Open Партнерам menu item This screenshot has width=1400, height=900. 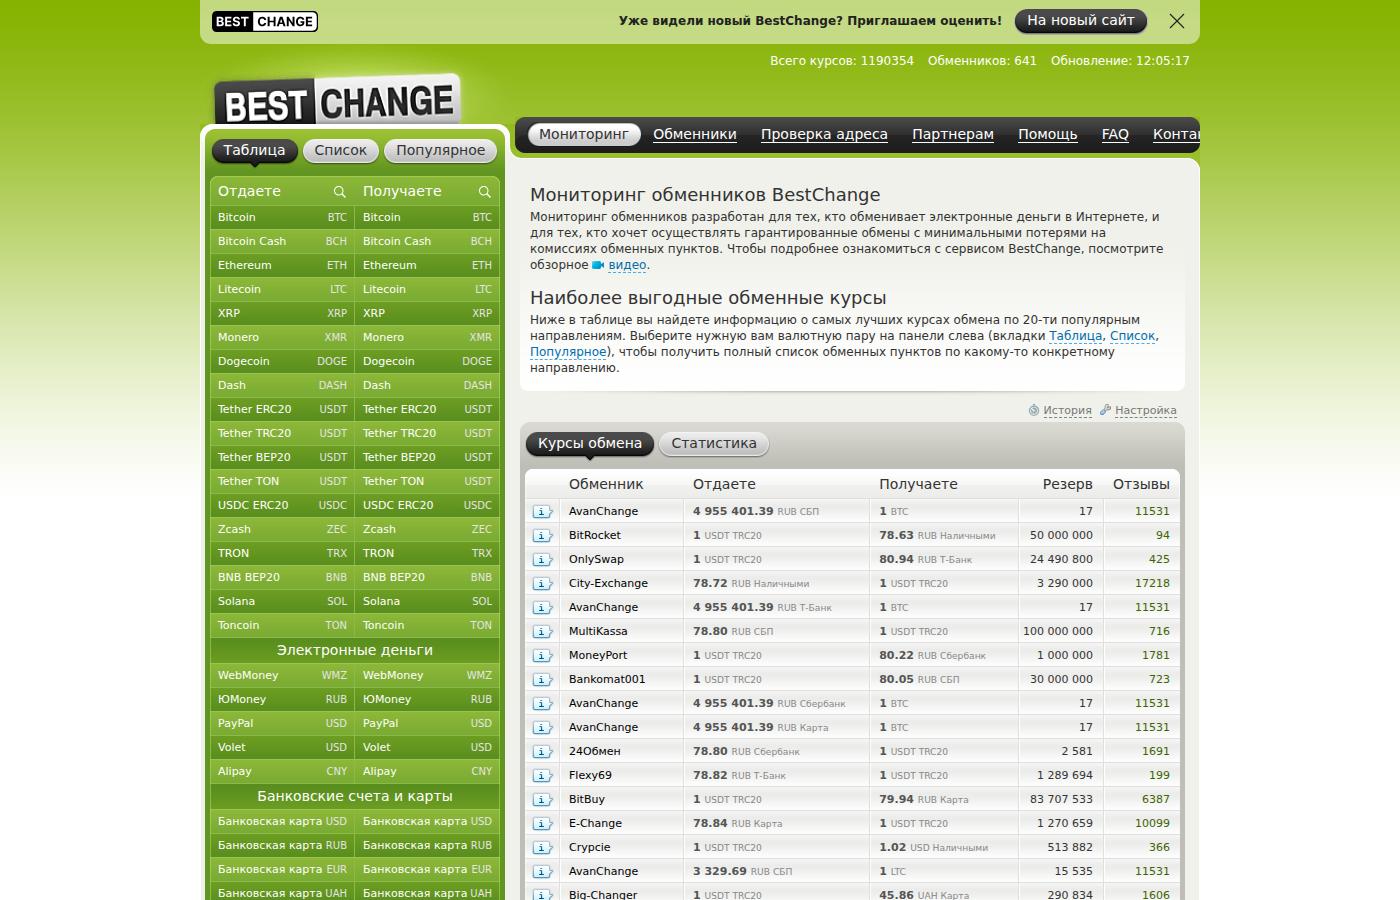click(x=953, y=134)
